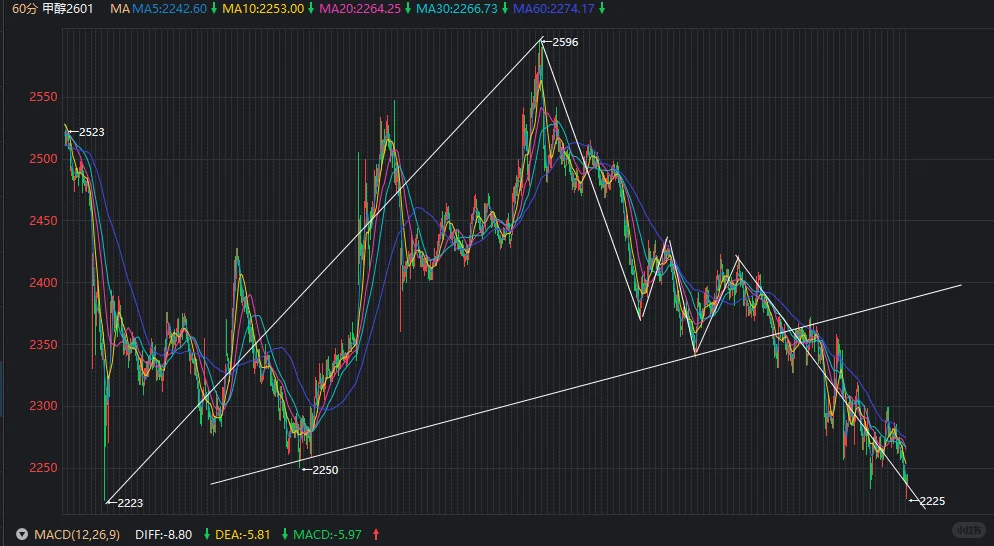Image resolution: width=994 pixels, height=546 pixels.
Task: Select the MA60:2274.17 legend entry
Action: coord(554,9)
